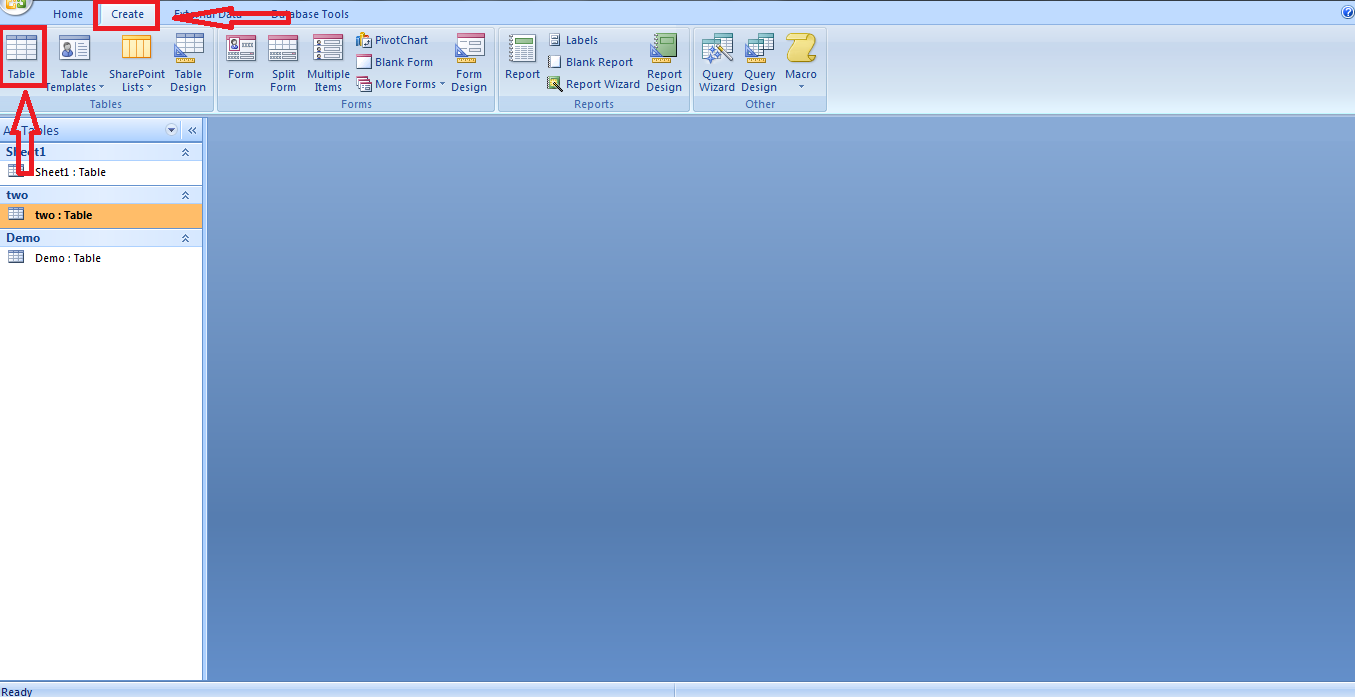Open Table Templates menu
This screenshot has height=697, width=1355.
point(74,63)
